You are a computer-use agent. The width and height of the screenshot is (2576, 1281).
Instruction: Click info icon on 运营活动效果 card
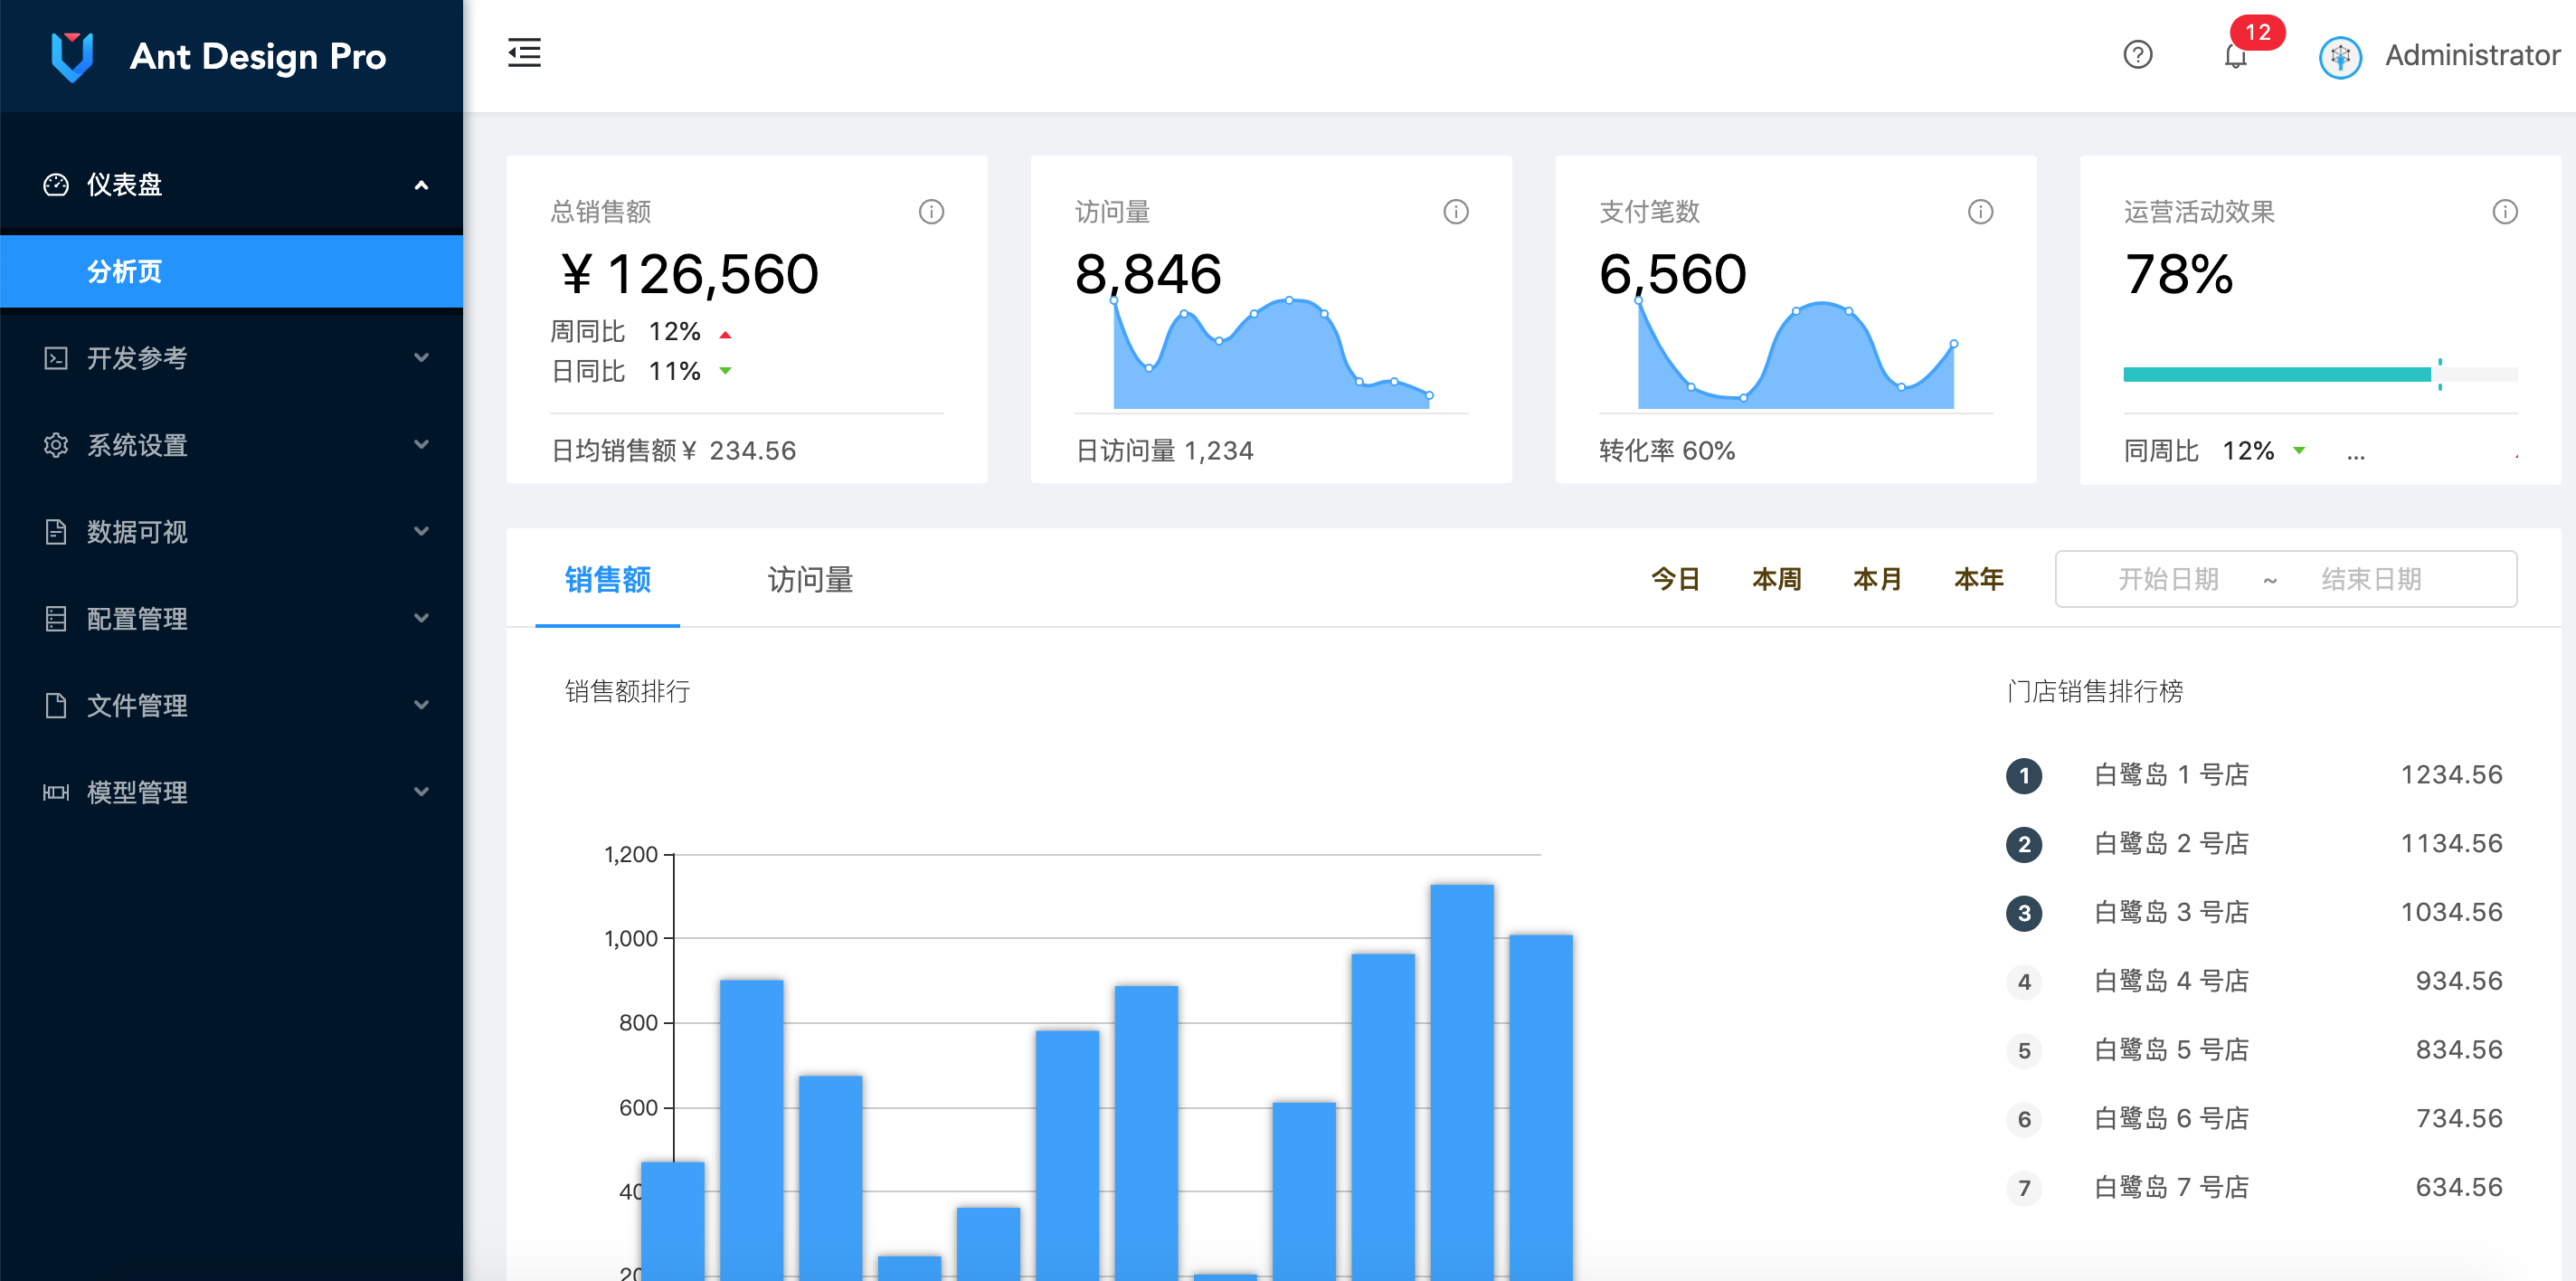click(2505, 212)
